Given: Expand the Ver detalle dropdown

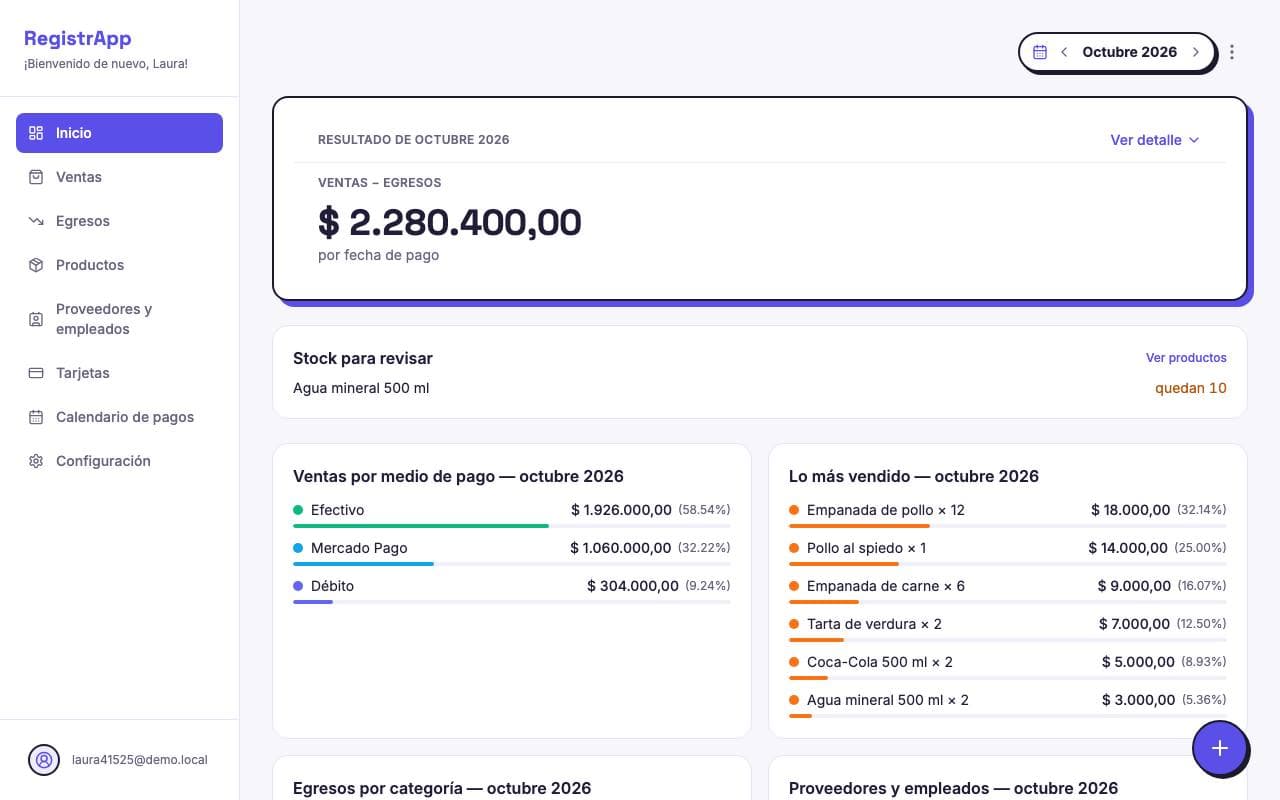Looking at the screenshot, I should 1155,140.
